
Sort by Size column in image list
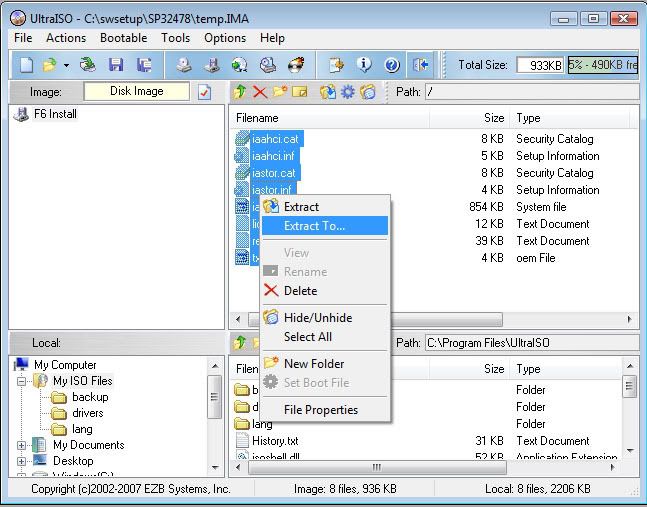pos(470,118)
